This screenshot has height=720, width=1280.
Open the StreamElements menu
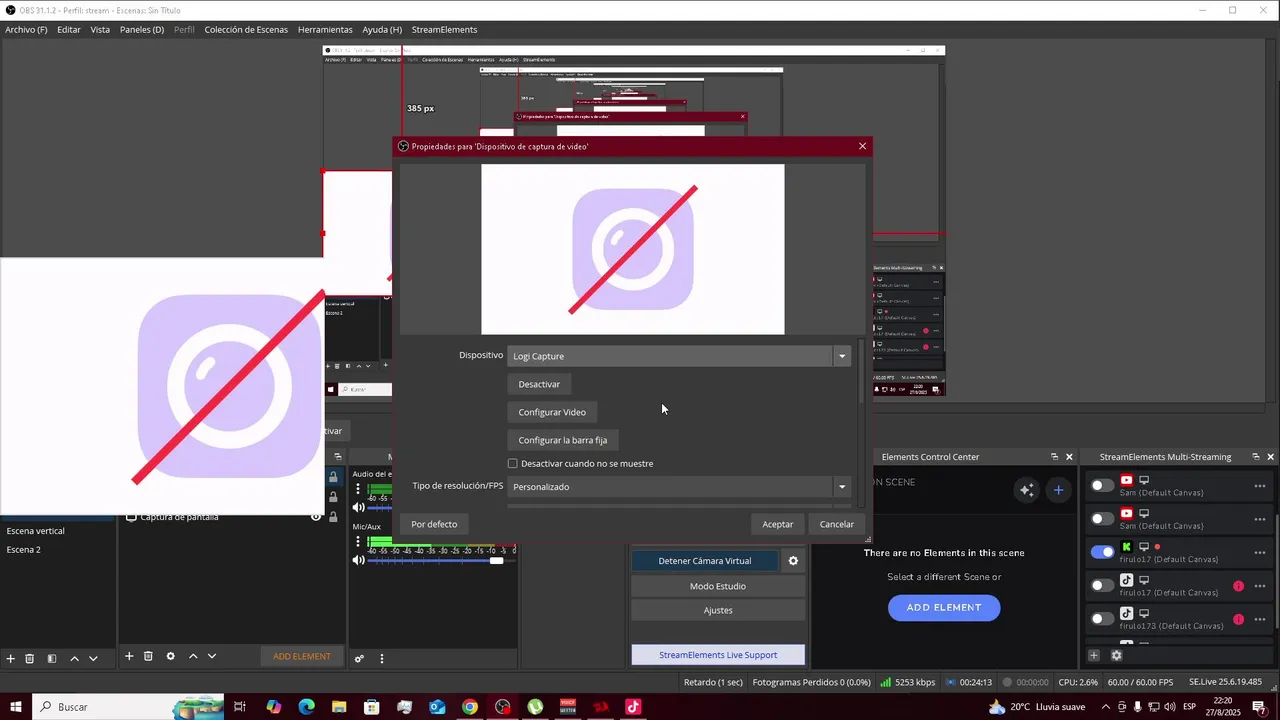coord(444,30)
